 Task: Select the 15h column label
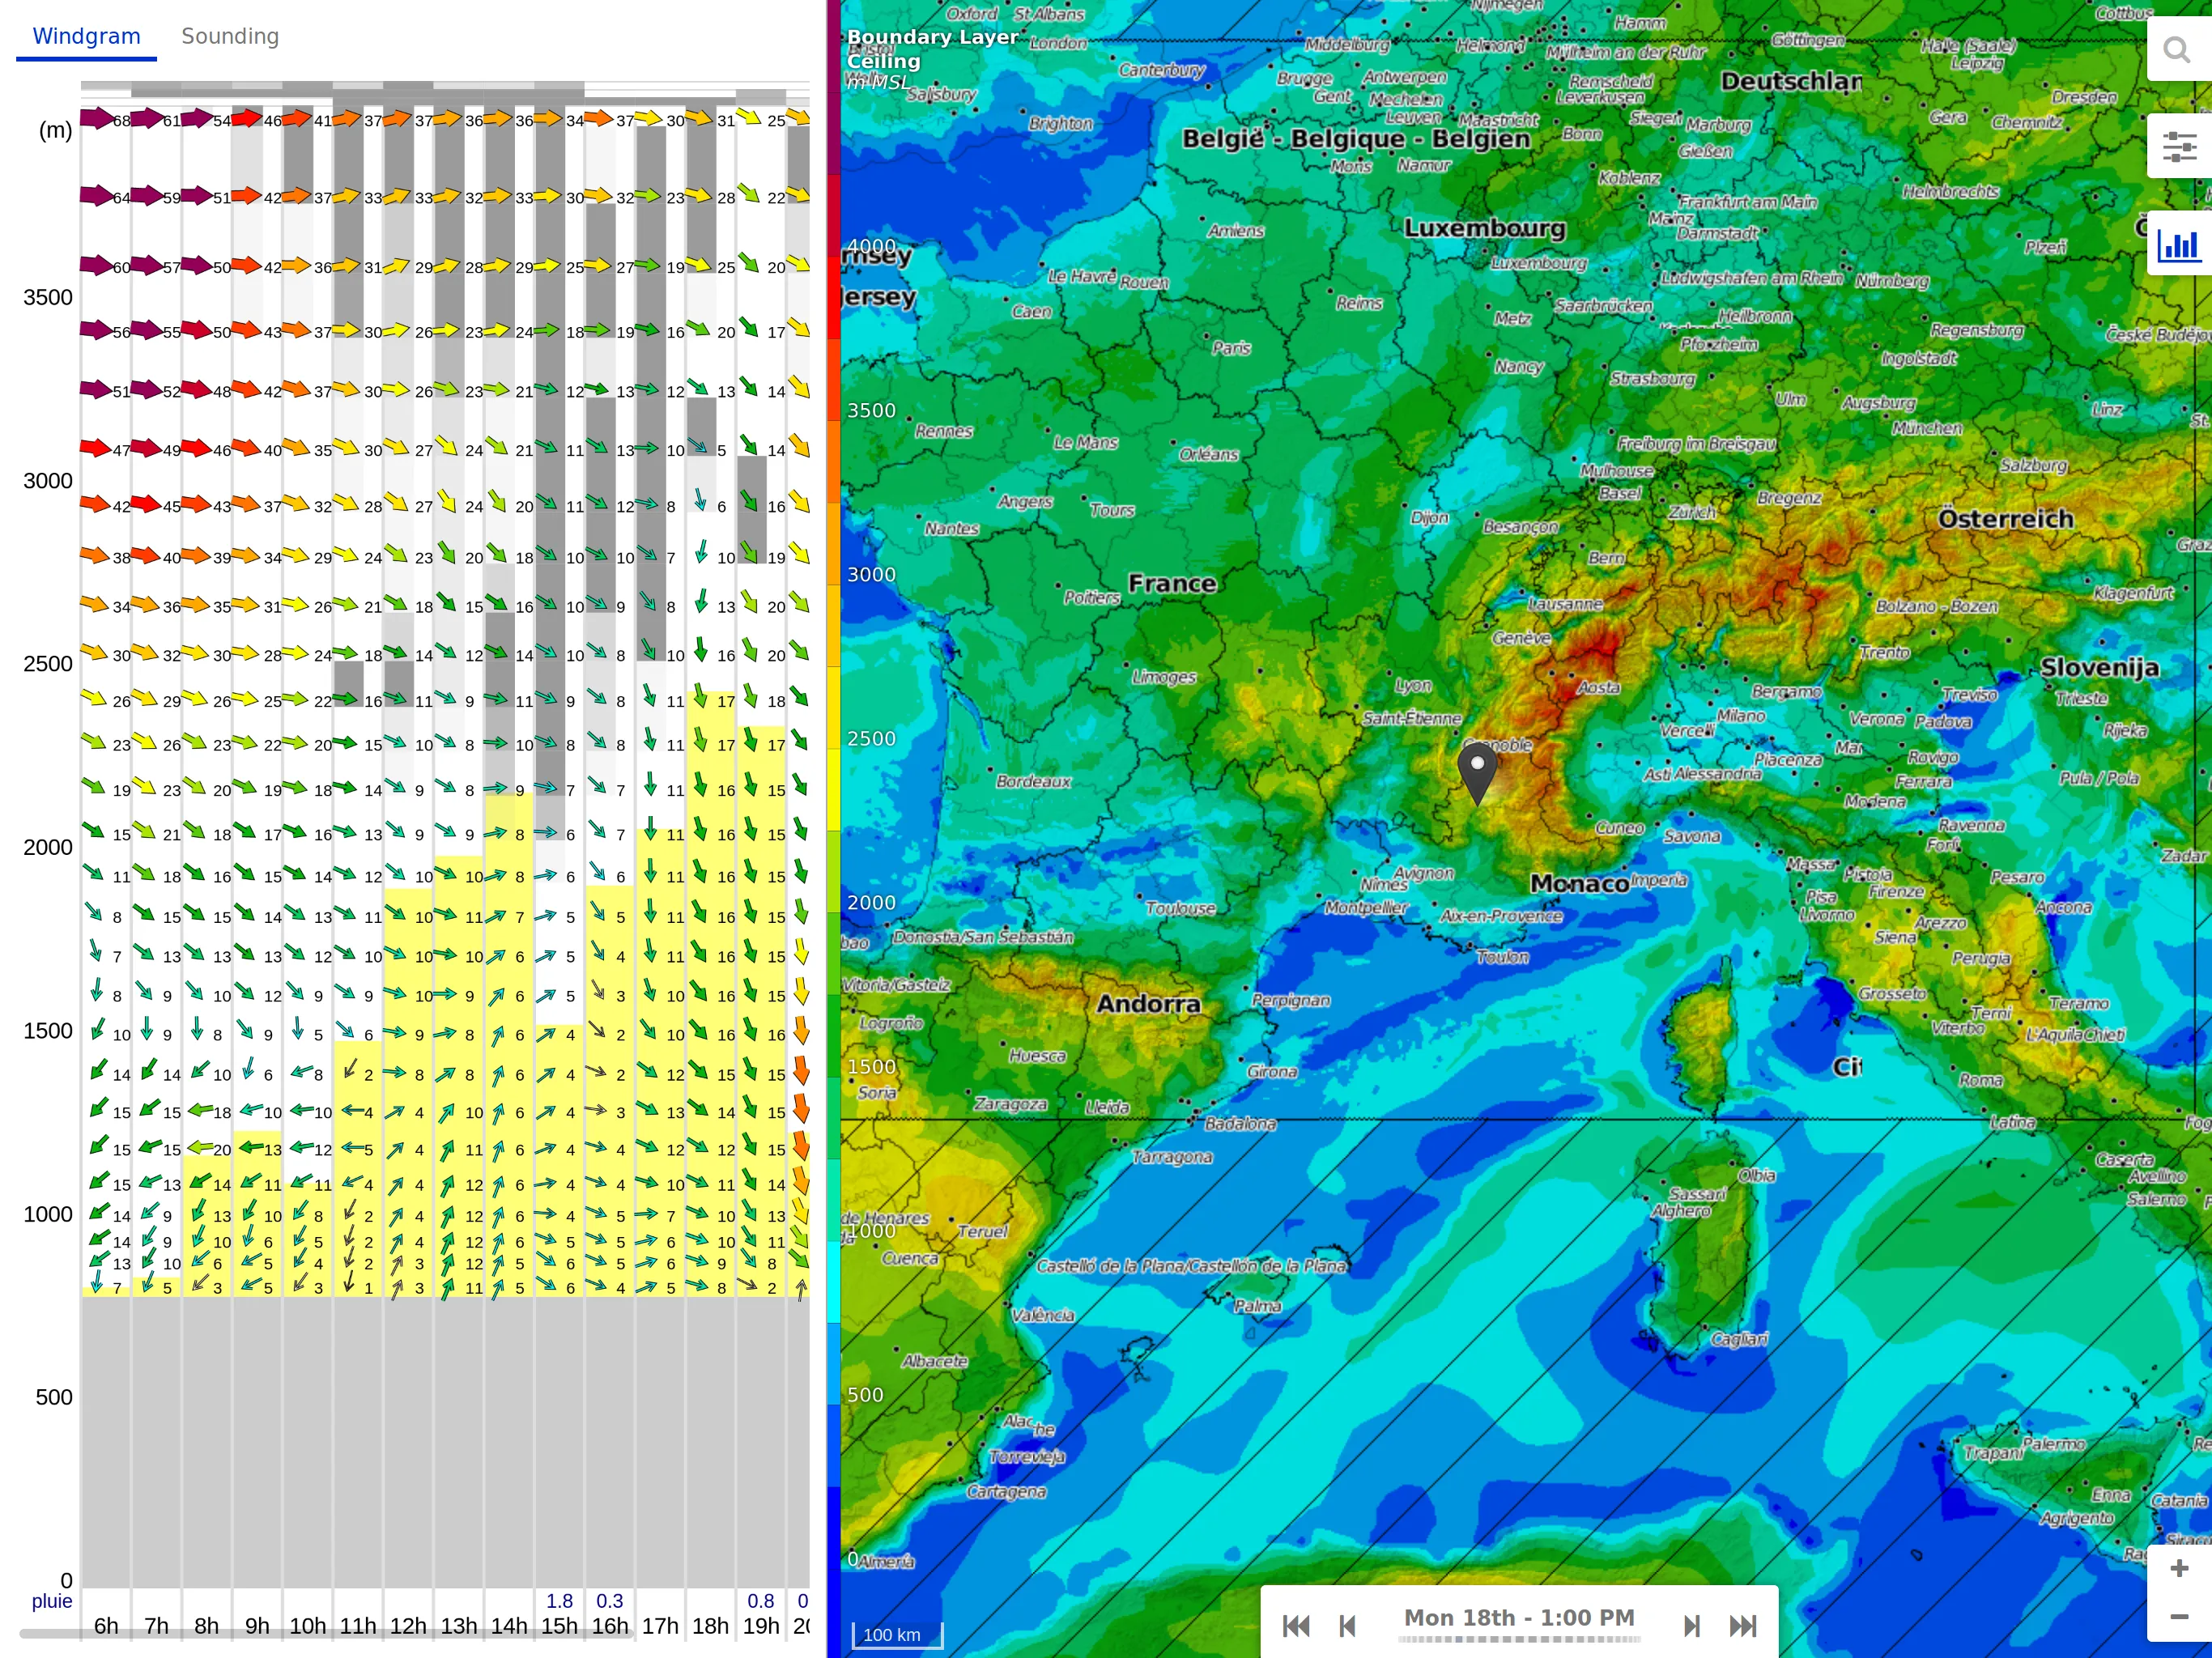(x=559, y=1626)
